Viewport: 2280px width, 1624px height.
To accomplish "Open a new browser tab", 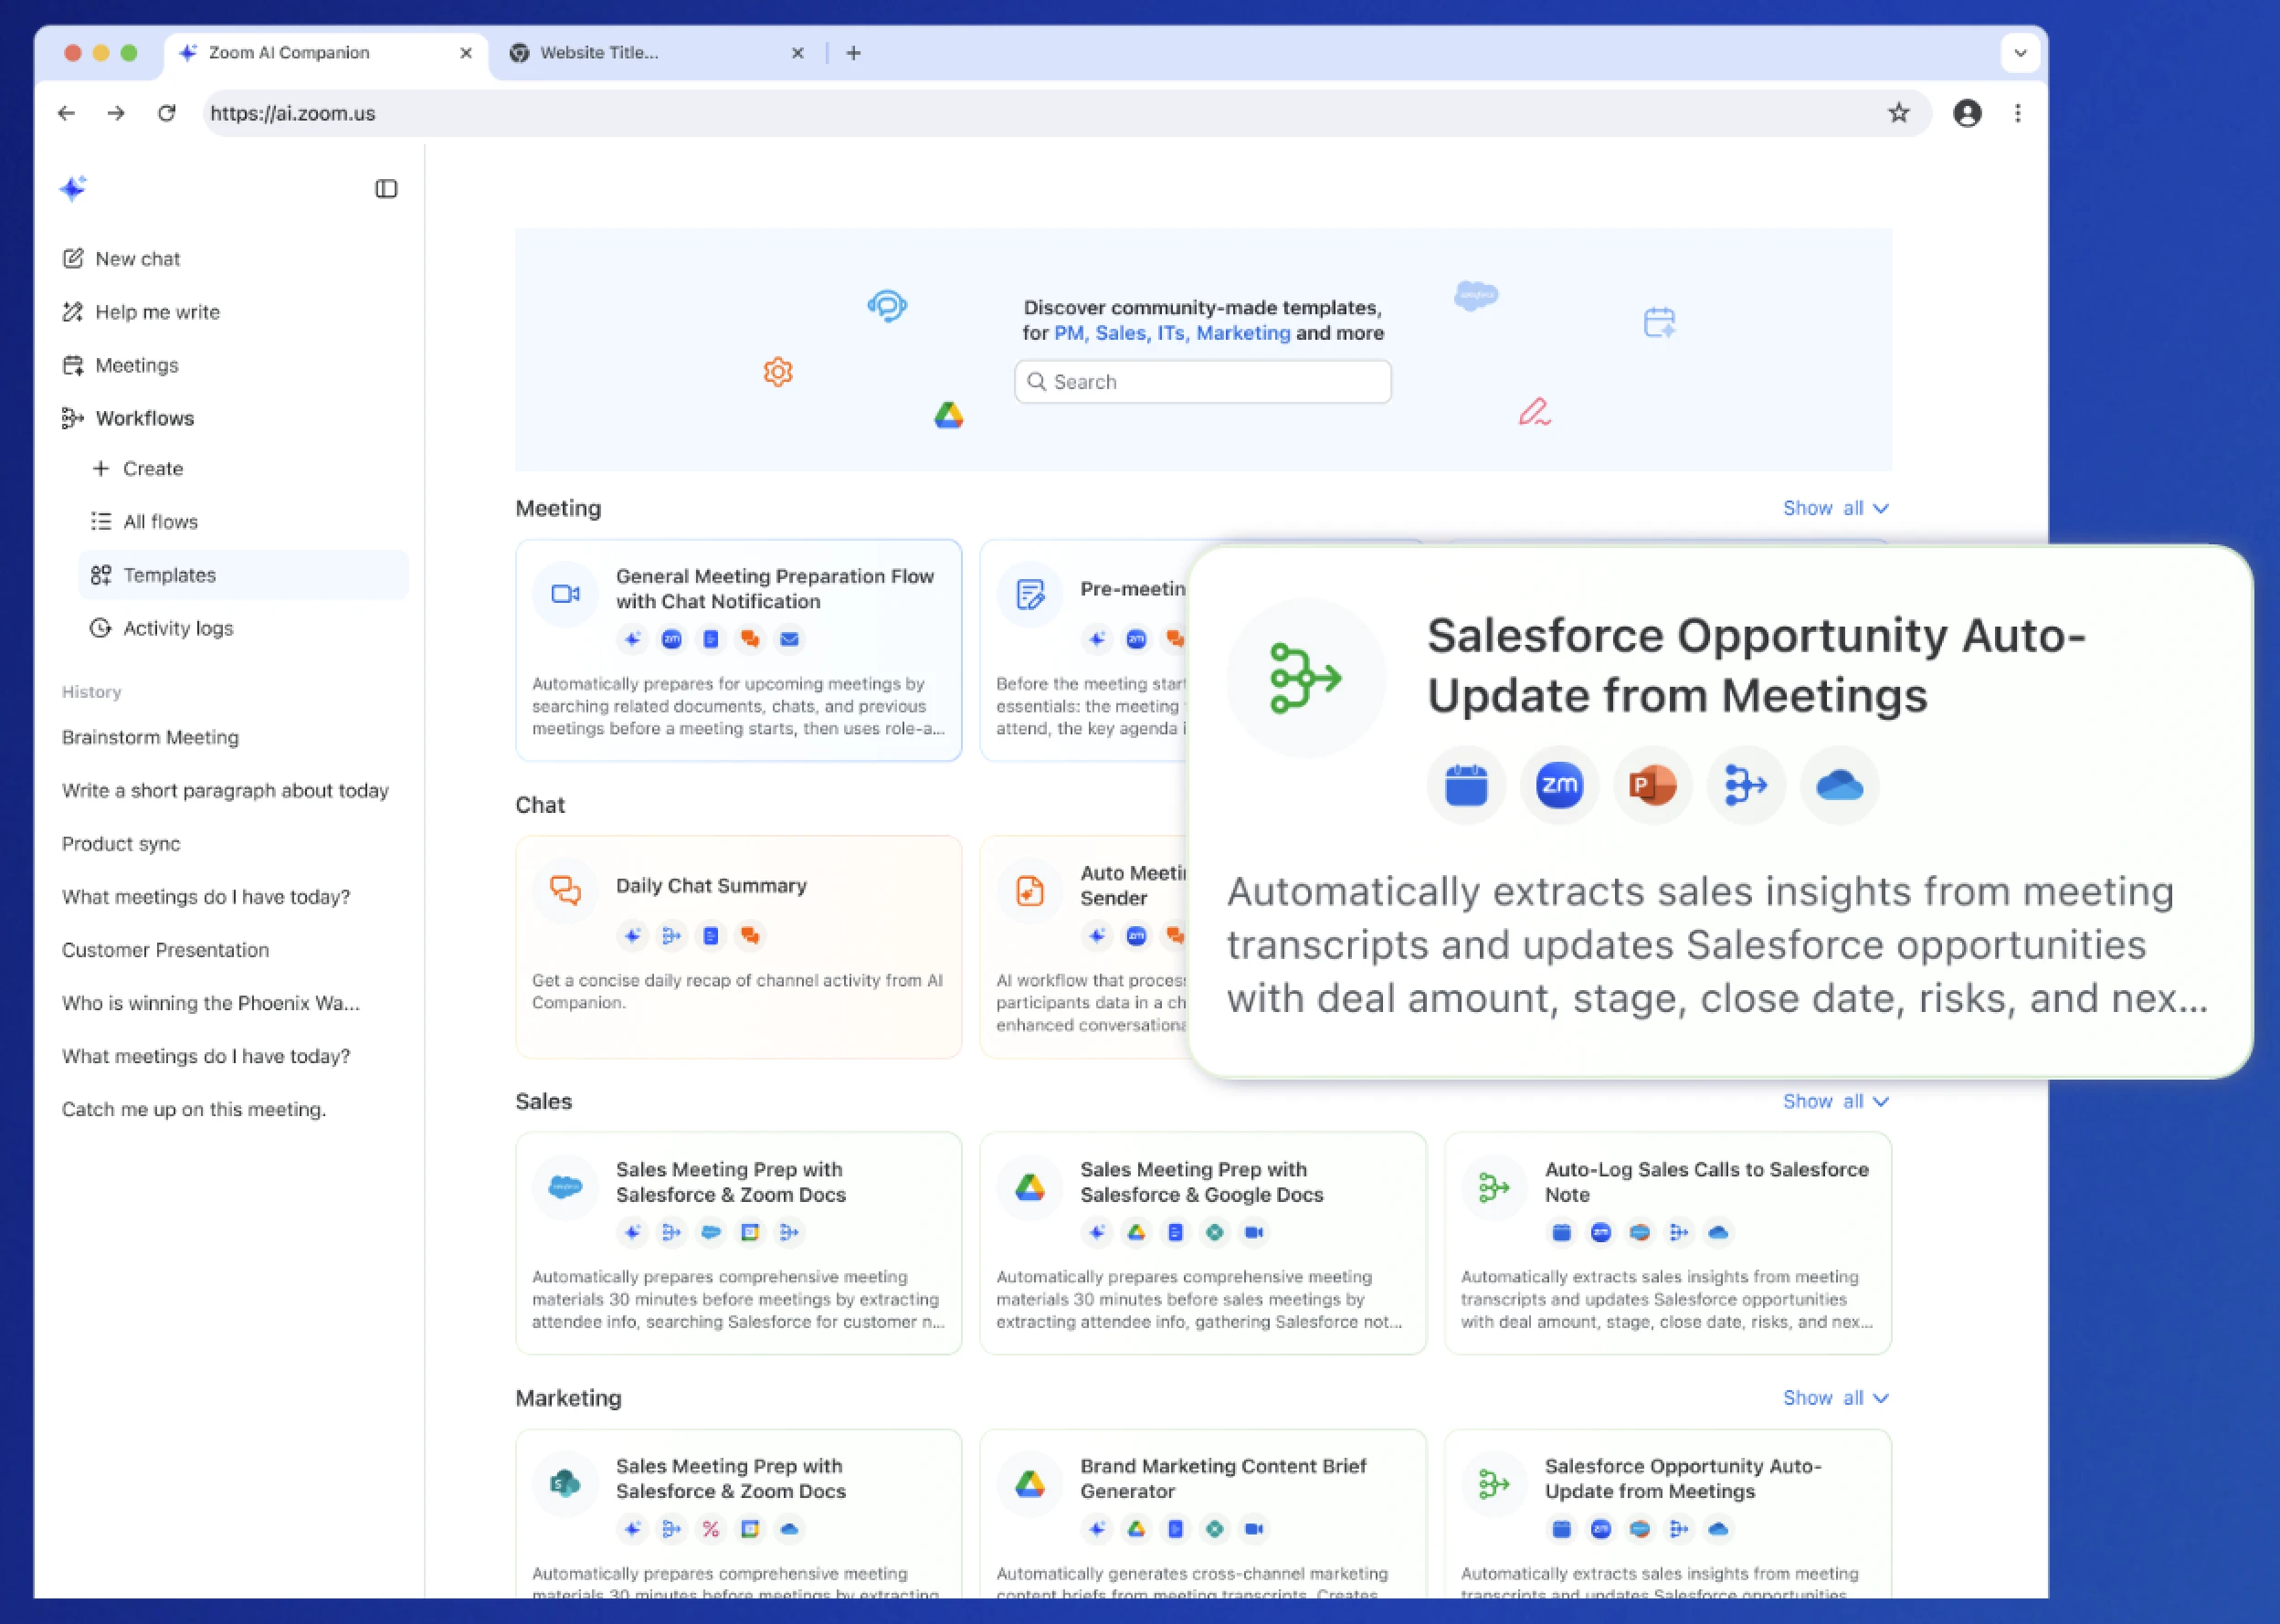I will tap(853, 53).
